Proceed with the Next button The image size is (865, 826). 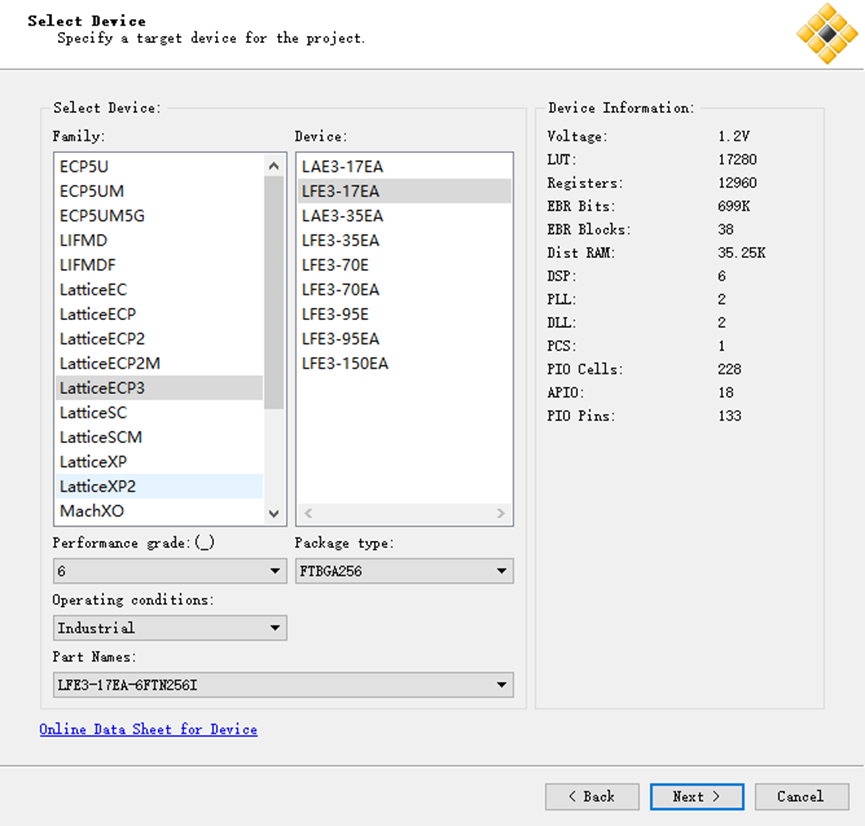697,797
